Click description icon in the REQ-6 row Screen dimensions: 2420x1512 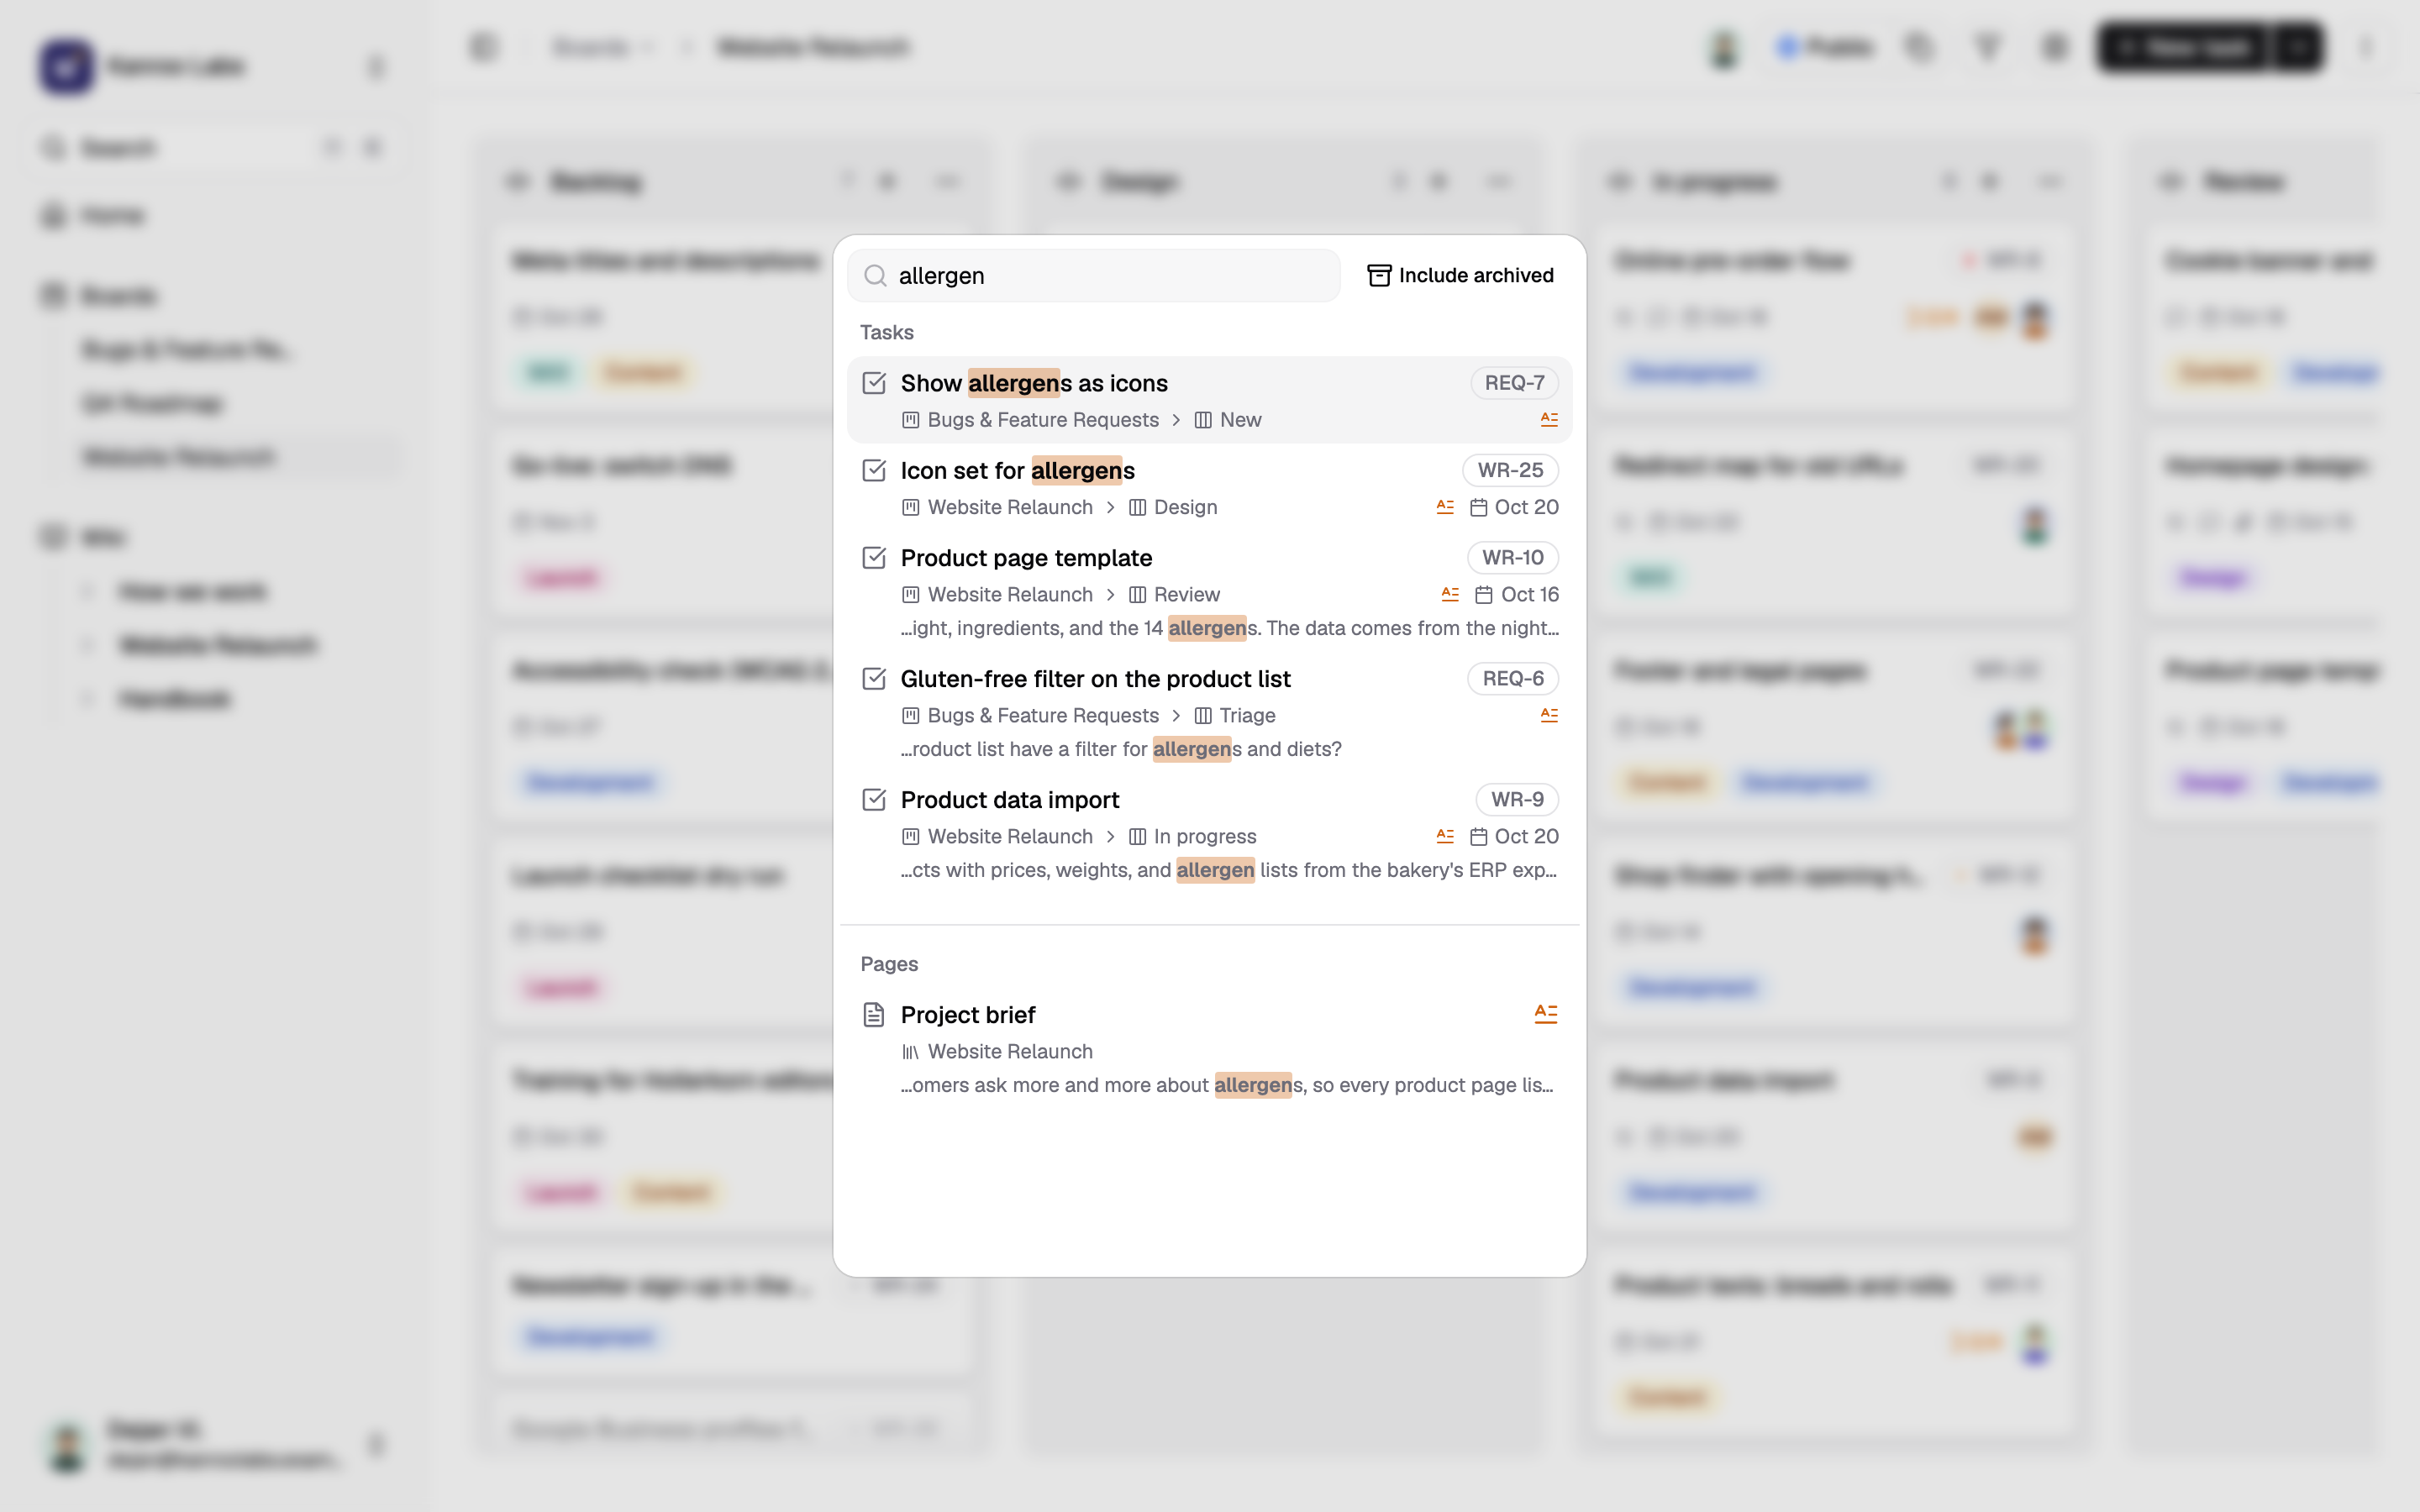(1549, 715)
